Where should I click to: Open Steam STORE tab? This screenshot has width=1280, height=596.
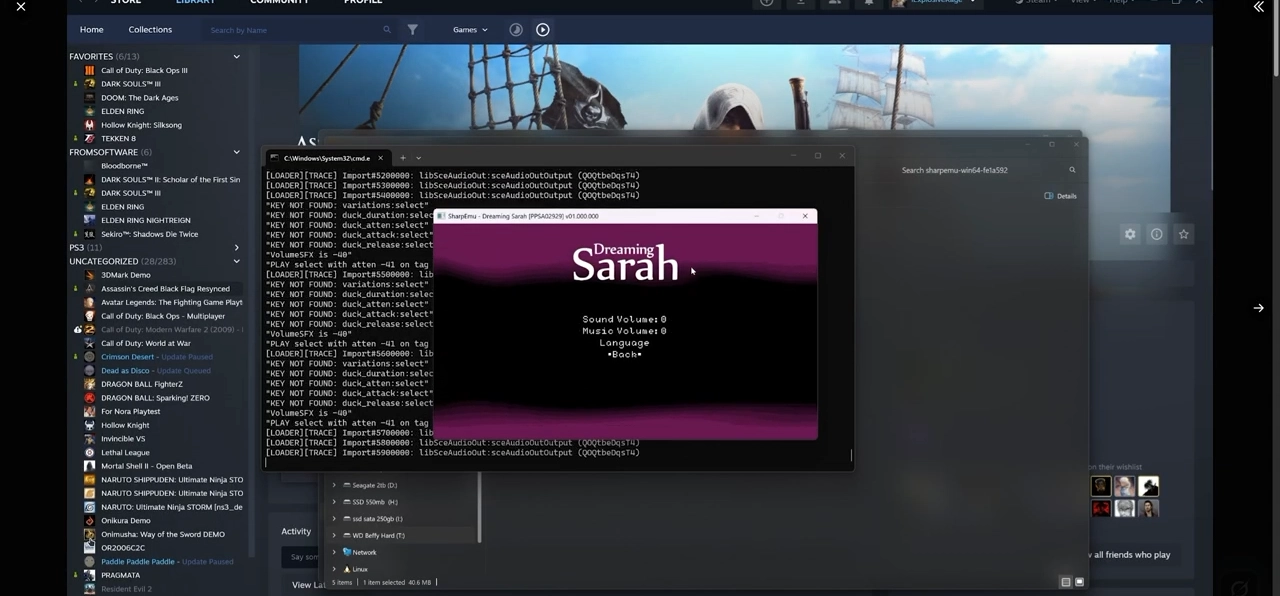125,2
